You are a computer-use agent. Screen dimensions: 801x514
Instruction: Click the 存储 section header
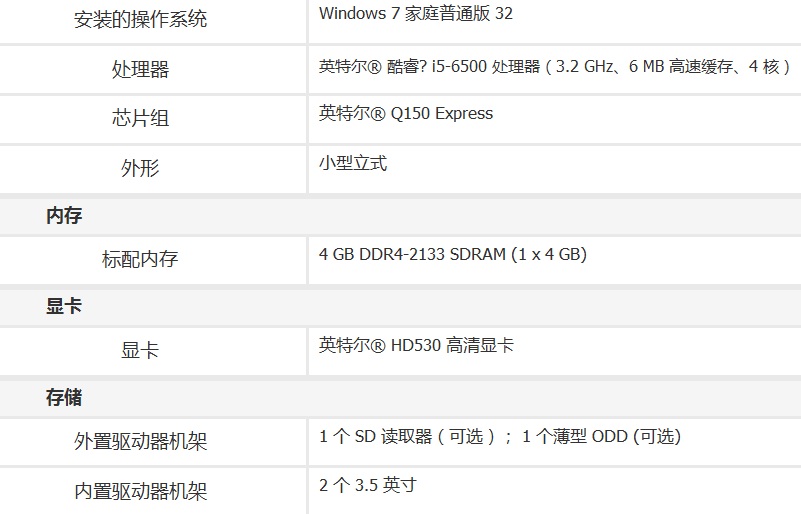(64, 397)
